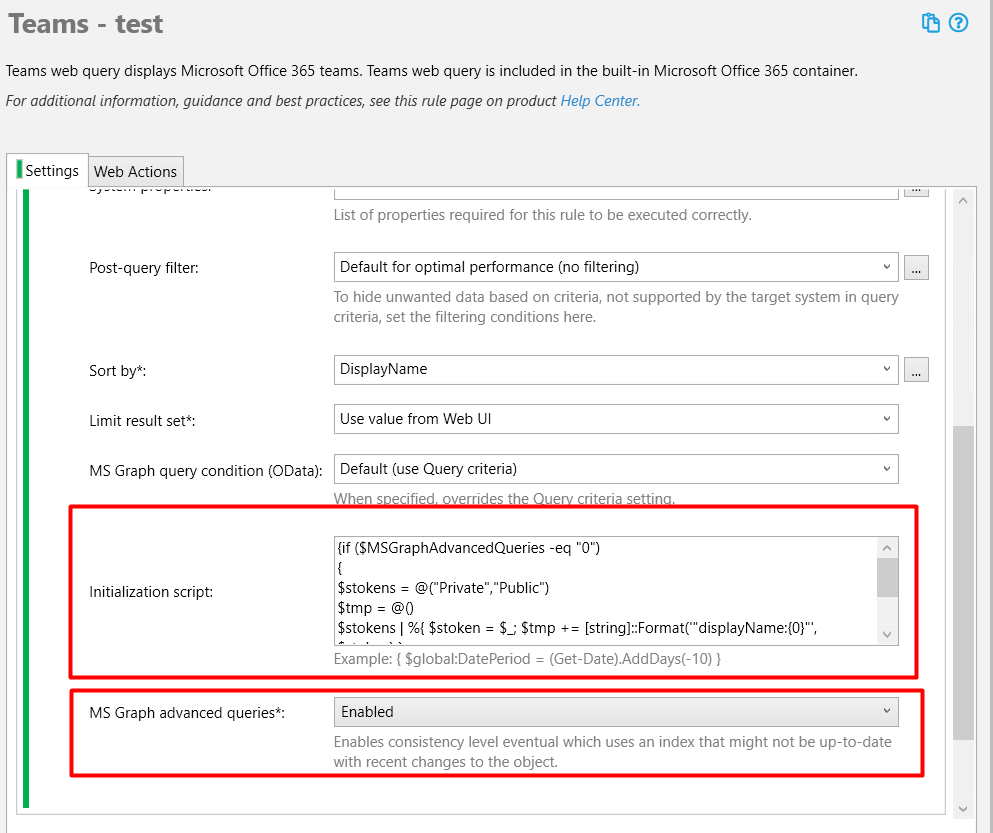
Task: Click the settings panel vertical scrollbar thumb
Action: [x=963, y=583]
